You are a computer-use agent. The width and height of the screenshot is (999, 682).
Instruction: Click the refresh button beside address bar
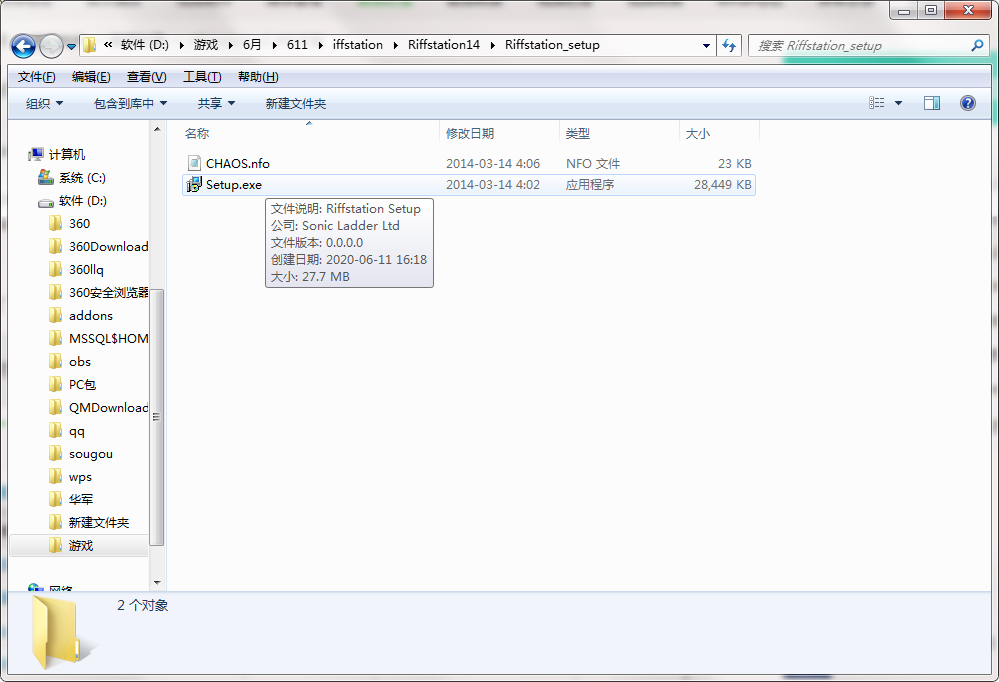(729, 45)
